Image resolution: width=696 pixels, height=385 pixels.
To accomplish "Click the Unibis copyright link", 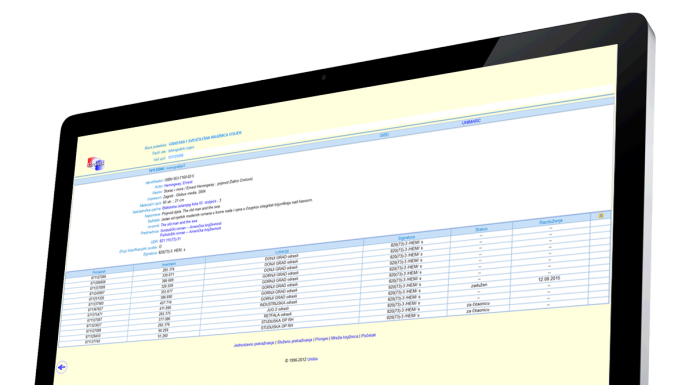I will [312, 359].
